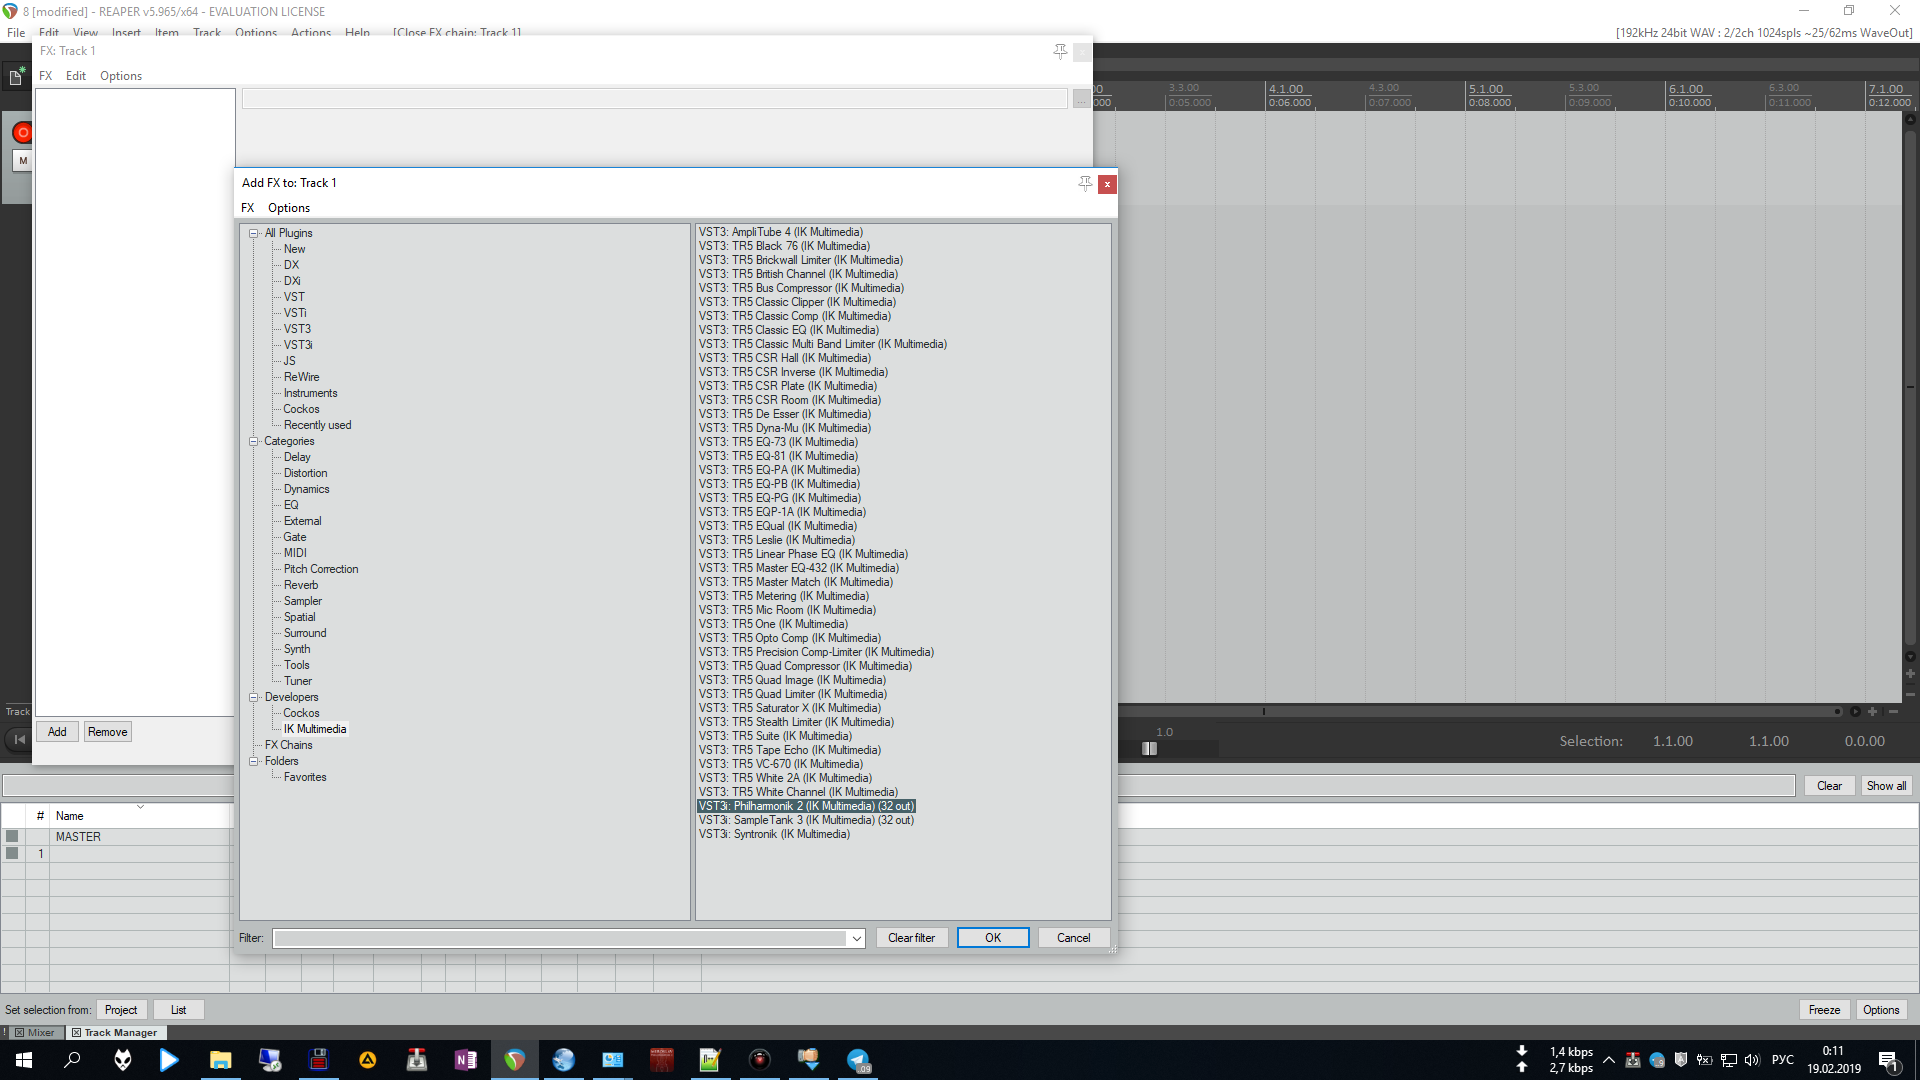Image resolution: width=1920 pixels, height=1080 pixels.
Task: Pin the FX: Track 1 window
Action: coord(1060,52)
